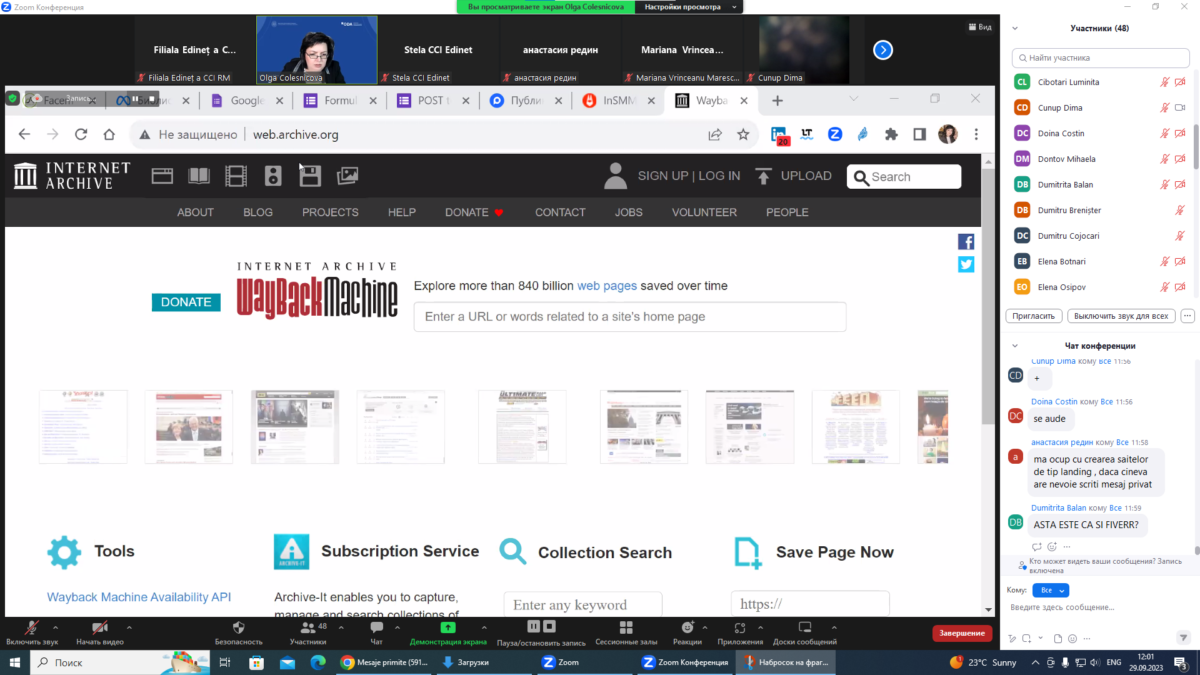The image size is (1200, 675).
Task: Click the browser reload button
Action: (x=81, y=134)
